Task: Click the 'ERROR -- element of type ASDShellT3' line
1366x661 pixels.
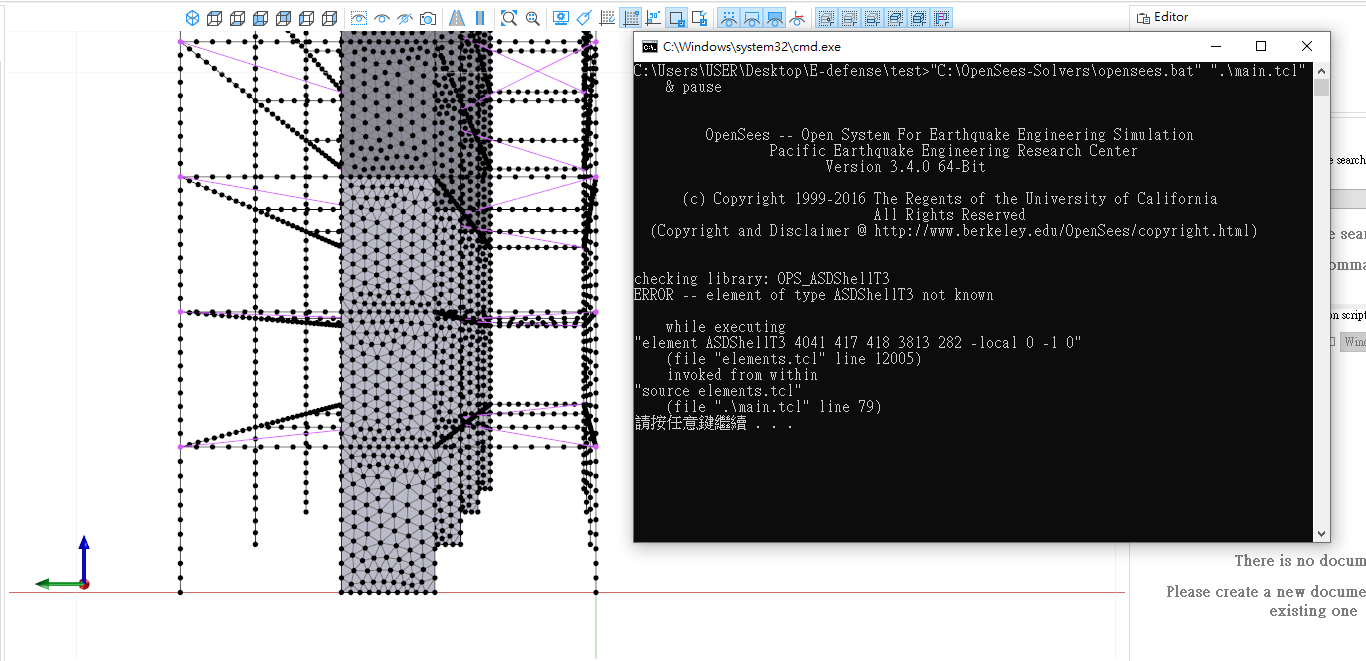Action: click(814, 295)
